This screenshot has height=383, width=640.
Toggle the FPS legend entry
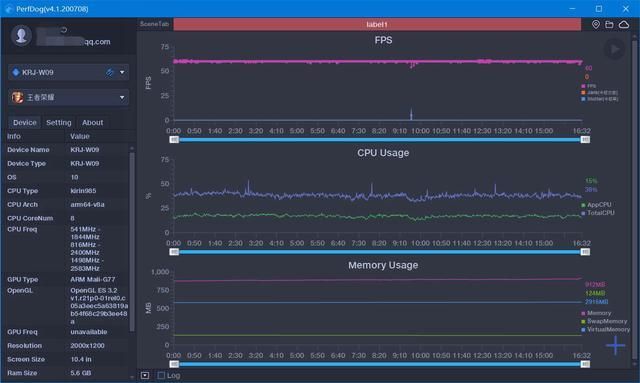pos(589,86)
